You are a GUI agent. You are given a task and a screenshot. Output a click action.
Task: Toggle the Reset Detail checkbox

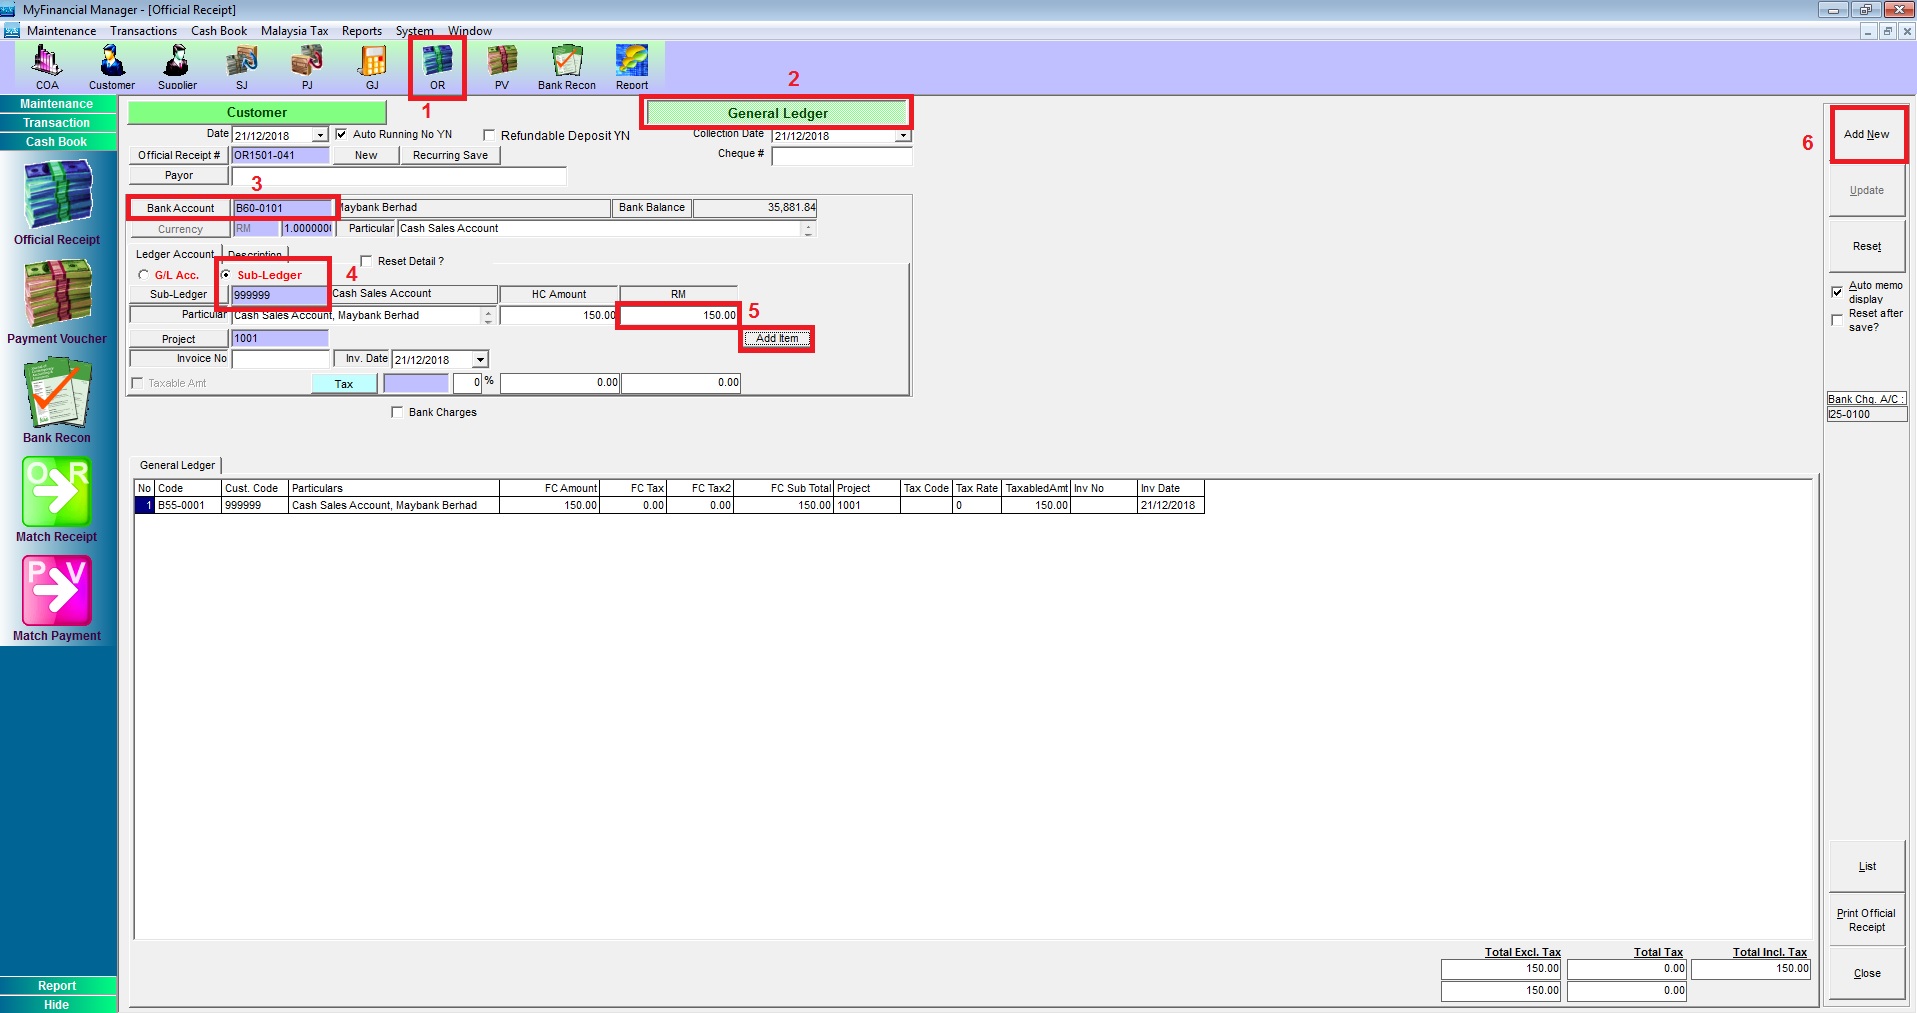click(x=366, y=261)
